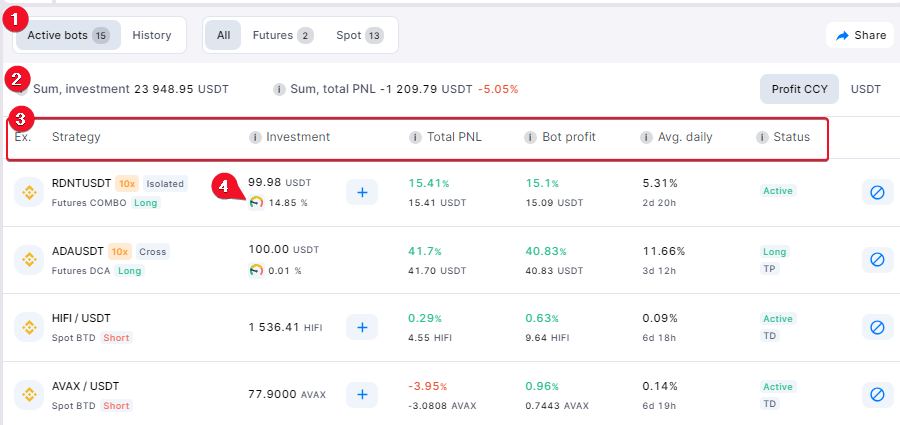The height and width of the screenshot is (425, 900).
Task: Click the info icon beside Bot profit header
Action: click(x=530, y=137)
